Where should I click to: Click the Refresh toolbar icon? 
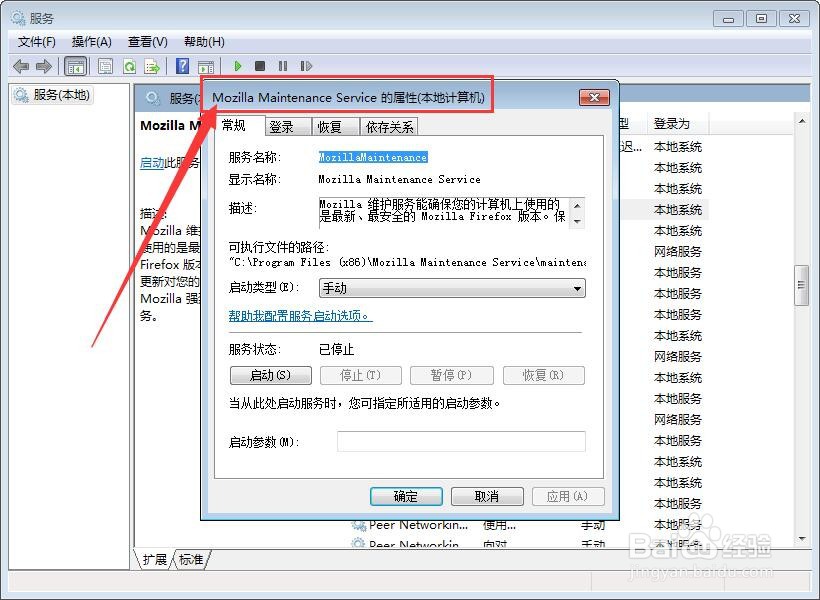click(129, 66)
